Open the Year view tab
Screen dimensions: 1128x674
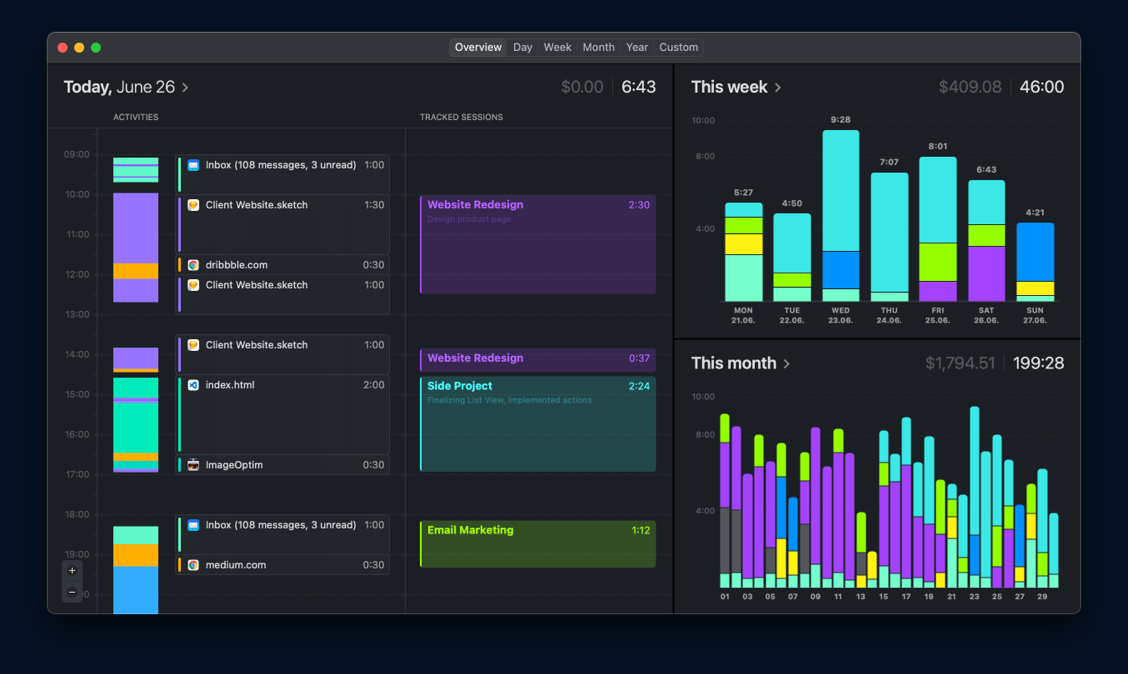[636, 47]
